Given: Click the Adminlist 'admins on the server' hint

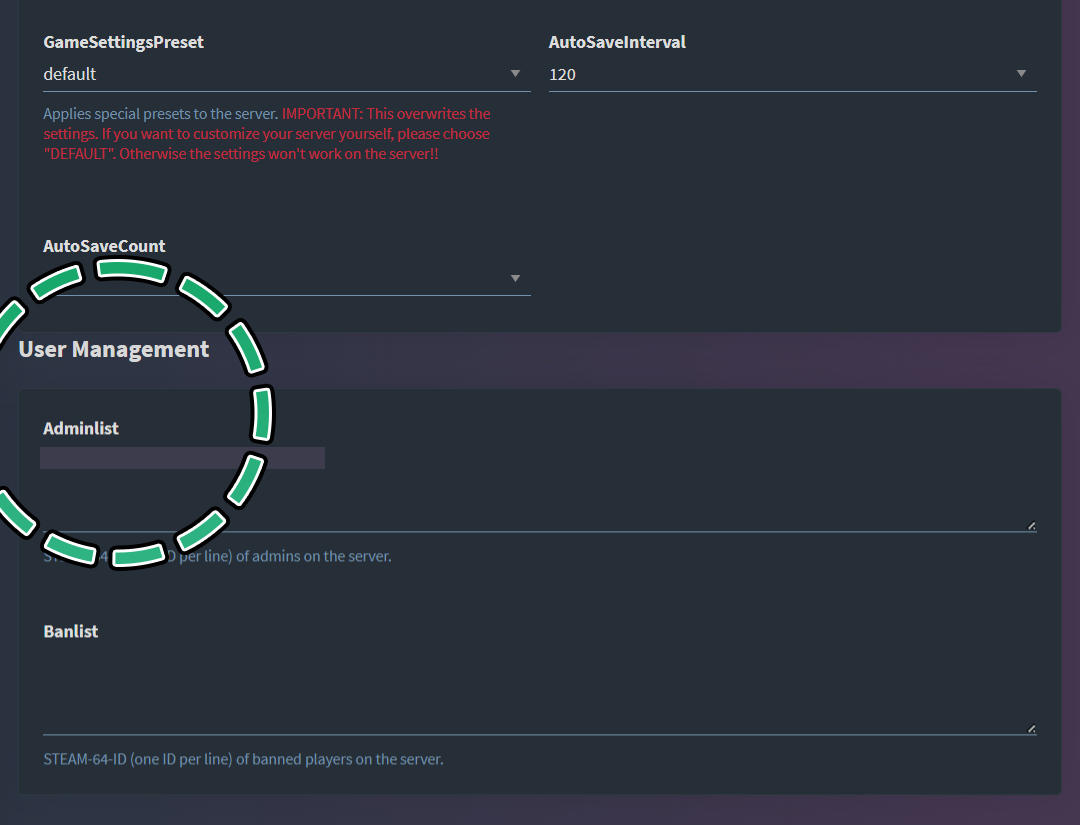Looking at the screenshot, I should (x=300, y=556).
